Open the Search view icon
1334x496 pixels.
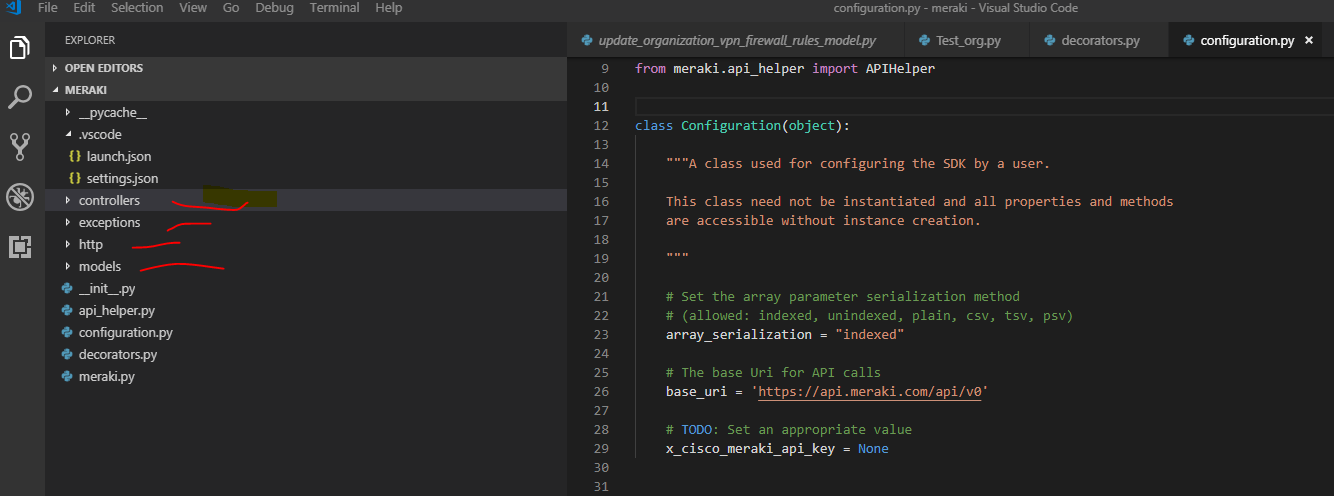pos(20,97)
